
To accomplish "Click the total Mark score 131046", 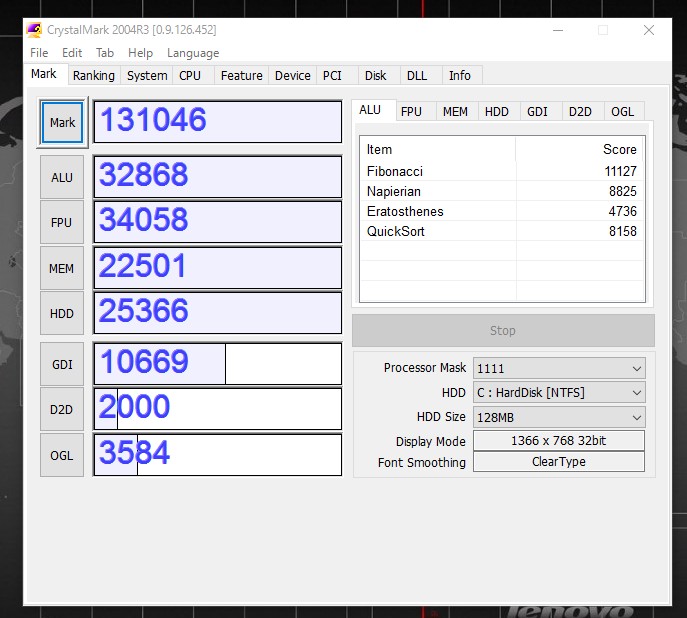I will tap(218, 122).
